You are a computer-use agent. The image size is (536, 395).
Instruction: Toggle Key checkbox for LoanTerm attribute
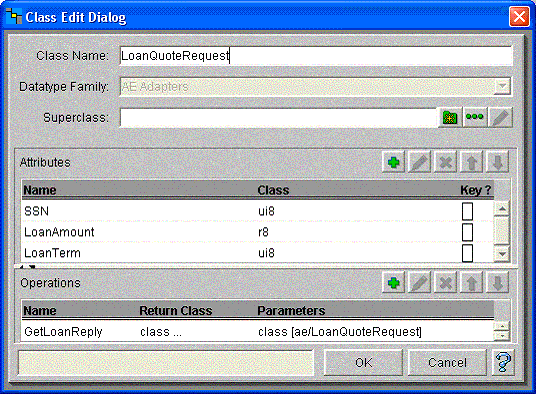pos(467,253)
